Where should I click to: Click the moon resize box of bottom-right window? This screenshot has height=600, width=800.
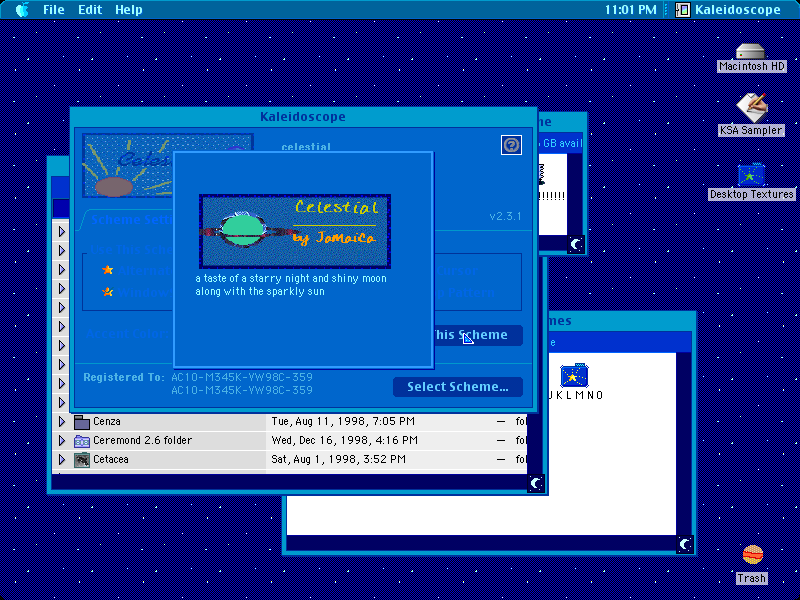(685, 544)
